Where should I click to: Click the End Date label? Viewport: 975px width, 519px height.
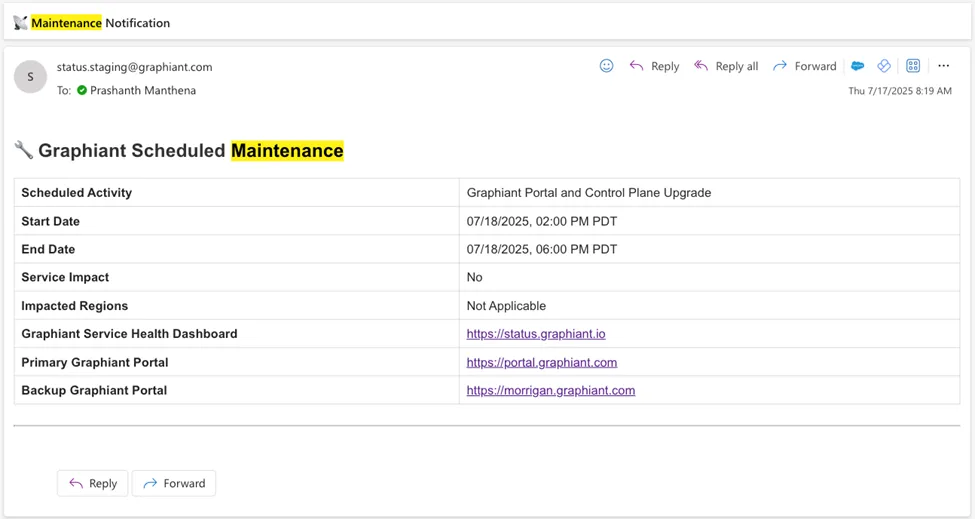click(x=48, y=249)
